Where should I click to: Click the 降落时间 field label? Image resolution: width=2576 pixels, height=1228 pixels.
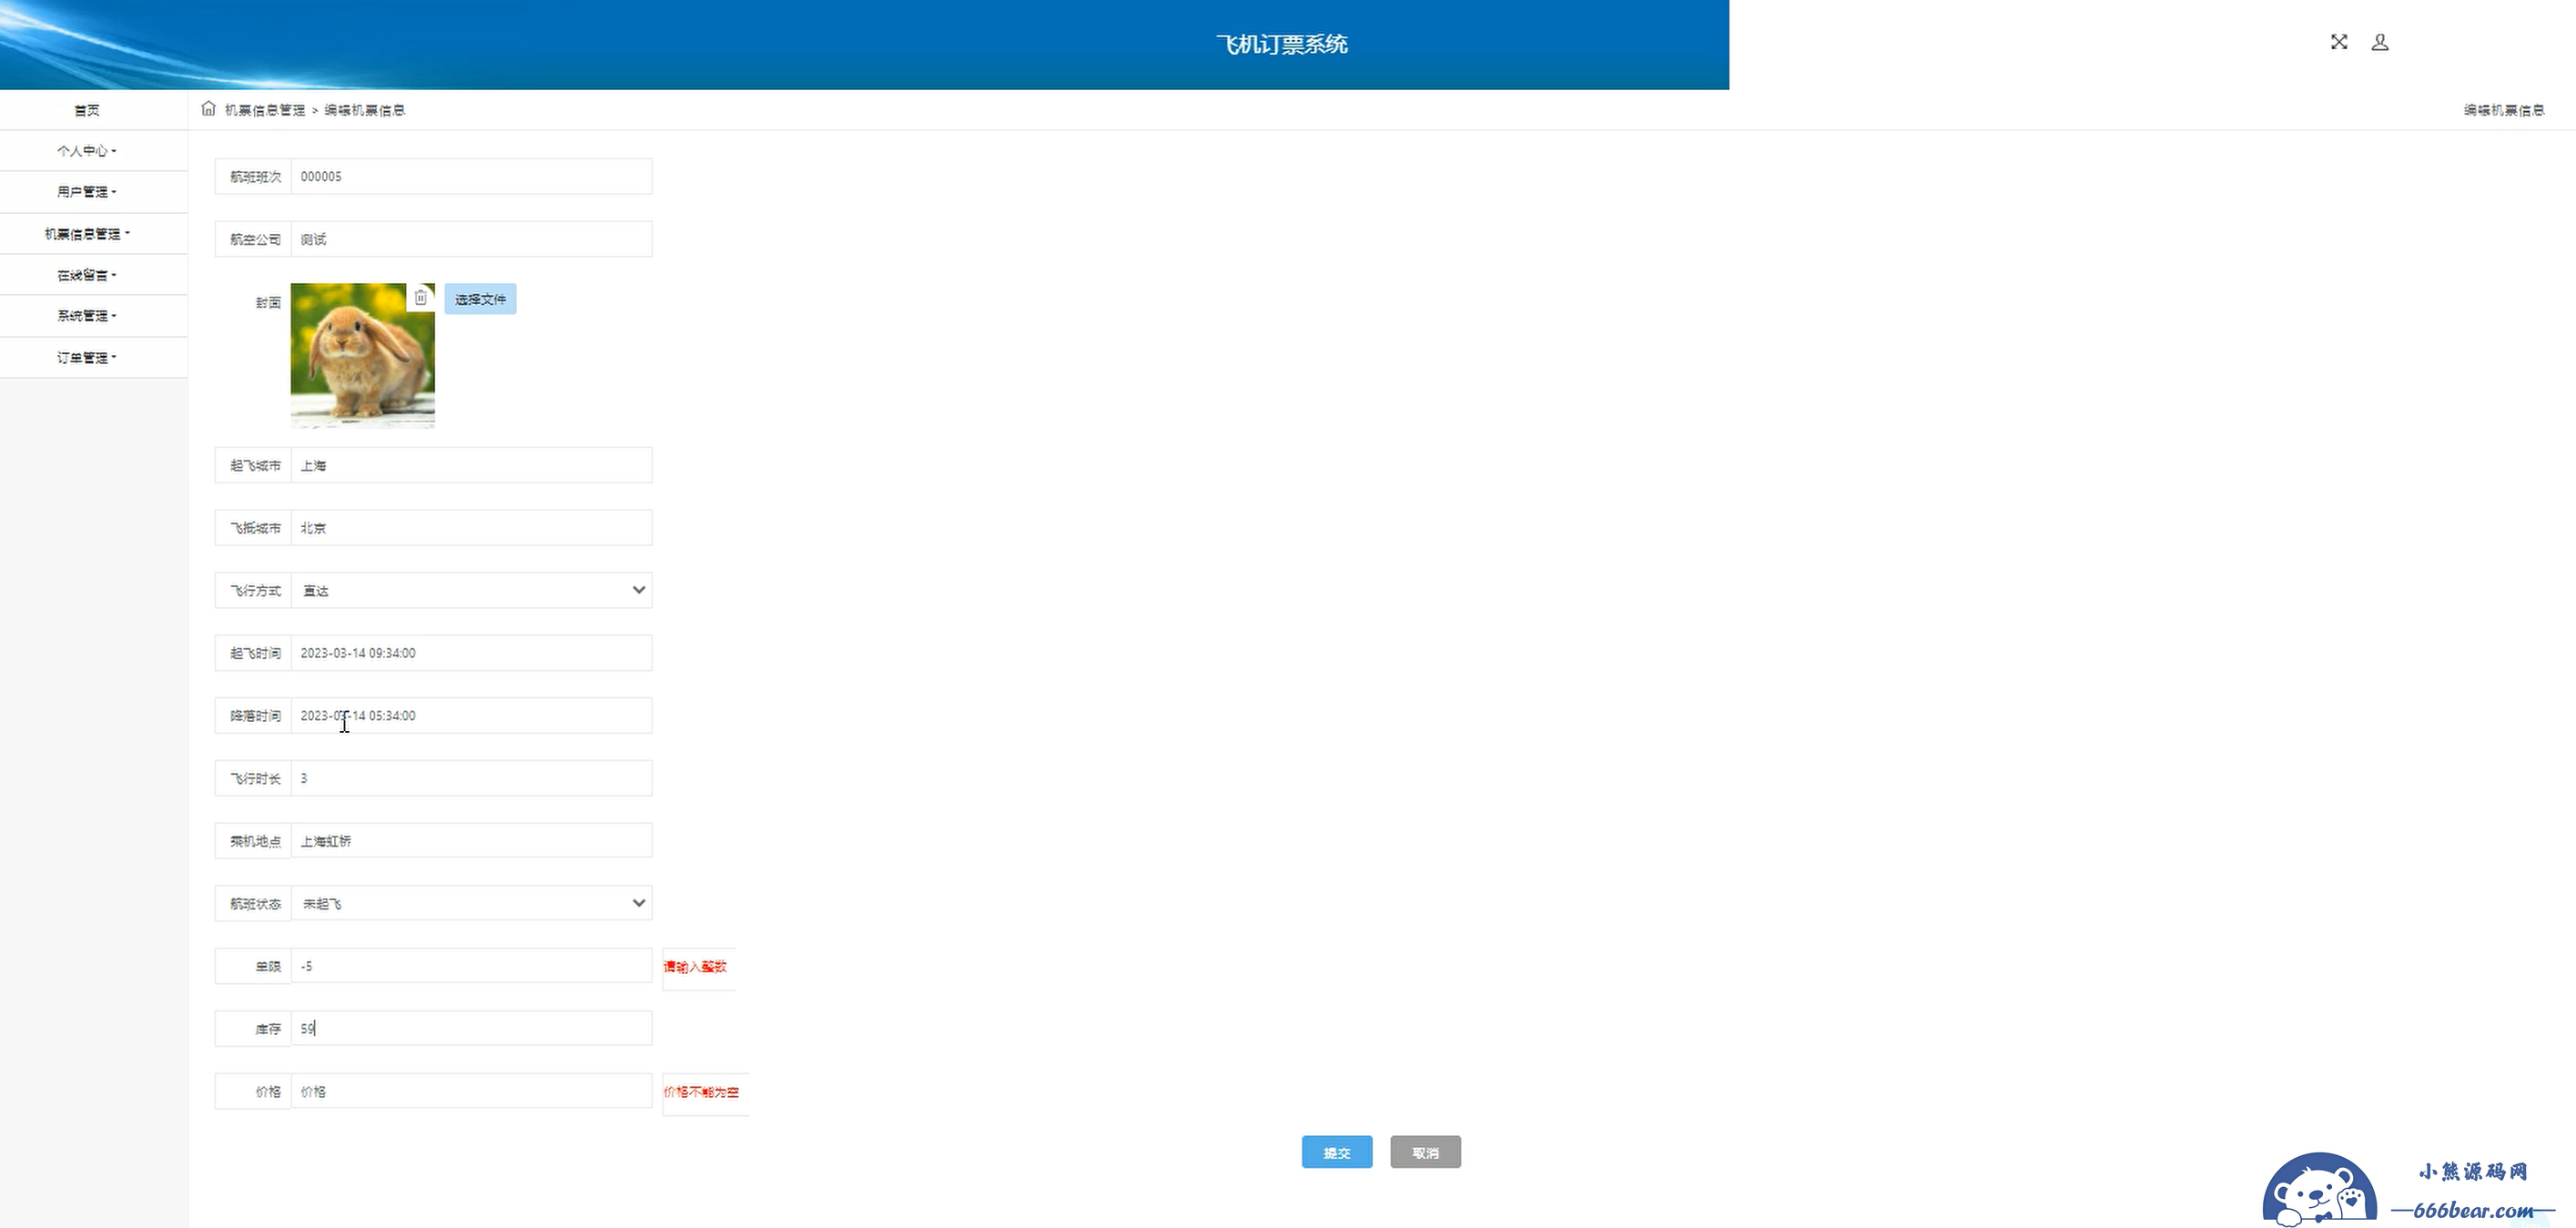(x=255, y=716)
